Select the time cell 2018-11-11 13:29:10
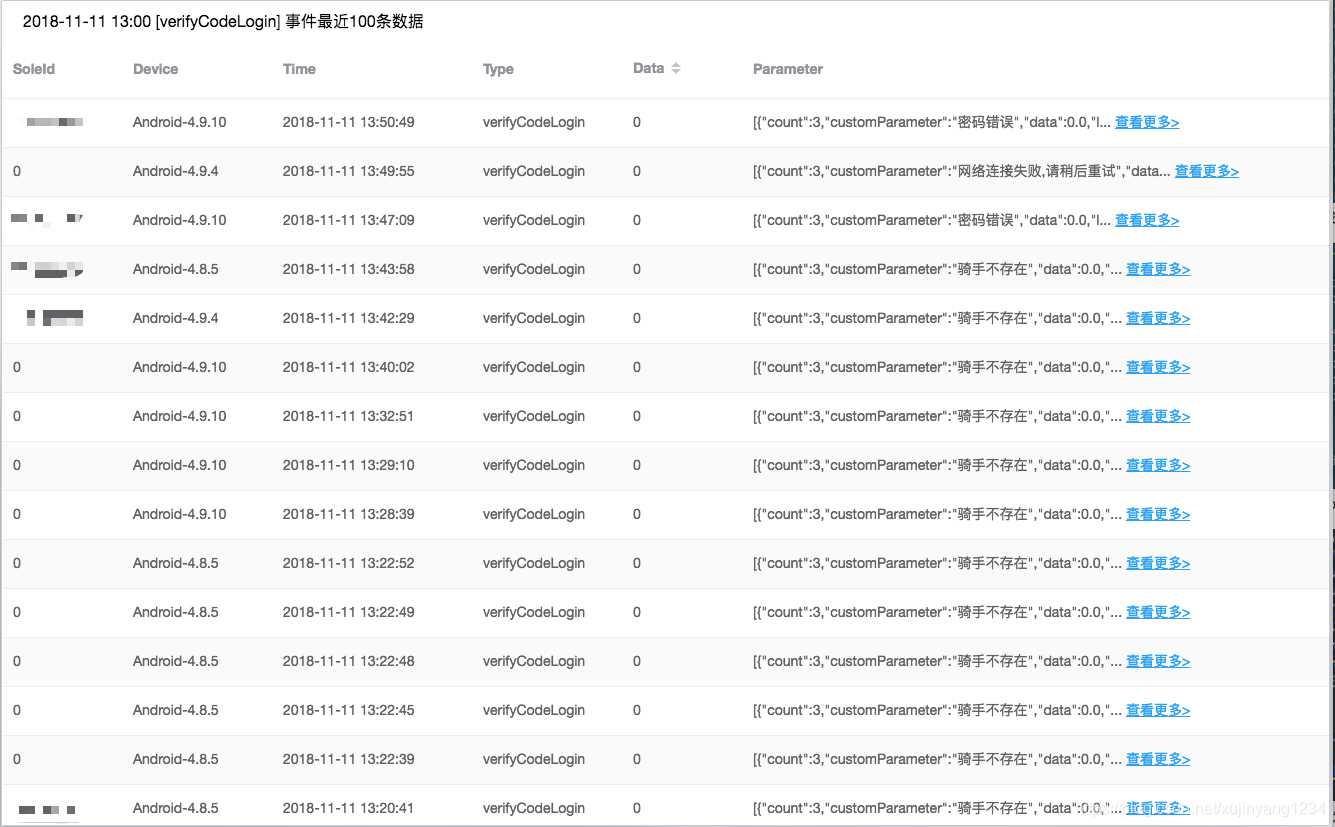The height and width of the screenshot is (827, 1335). [348, 465]
